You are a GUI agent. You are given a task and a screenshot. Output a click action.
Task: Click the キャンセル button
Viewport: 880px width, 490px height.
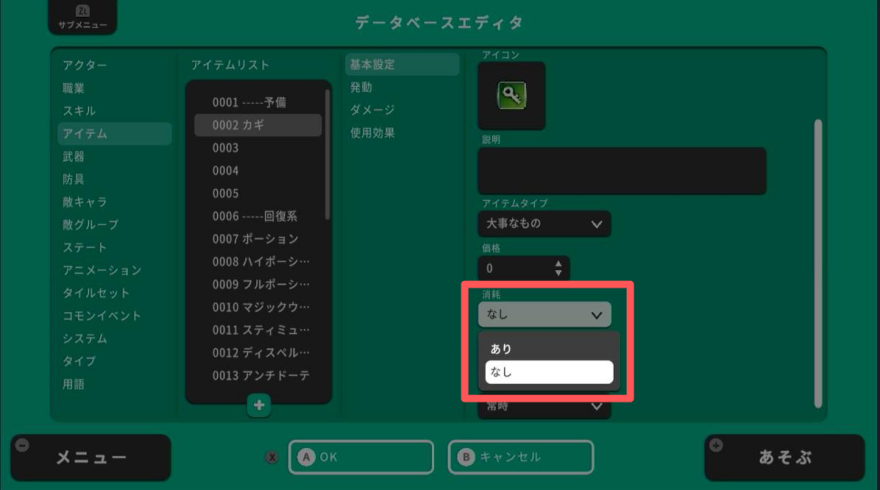[521, 457]
